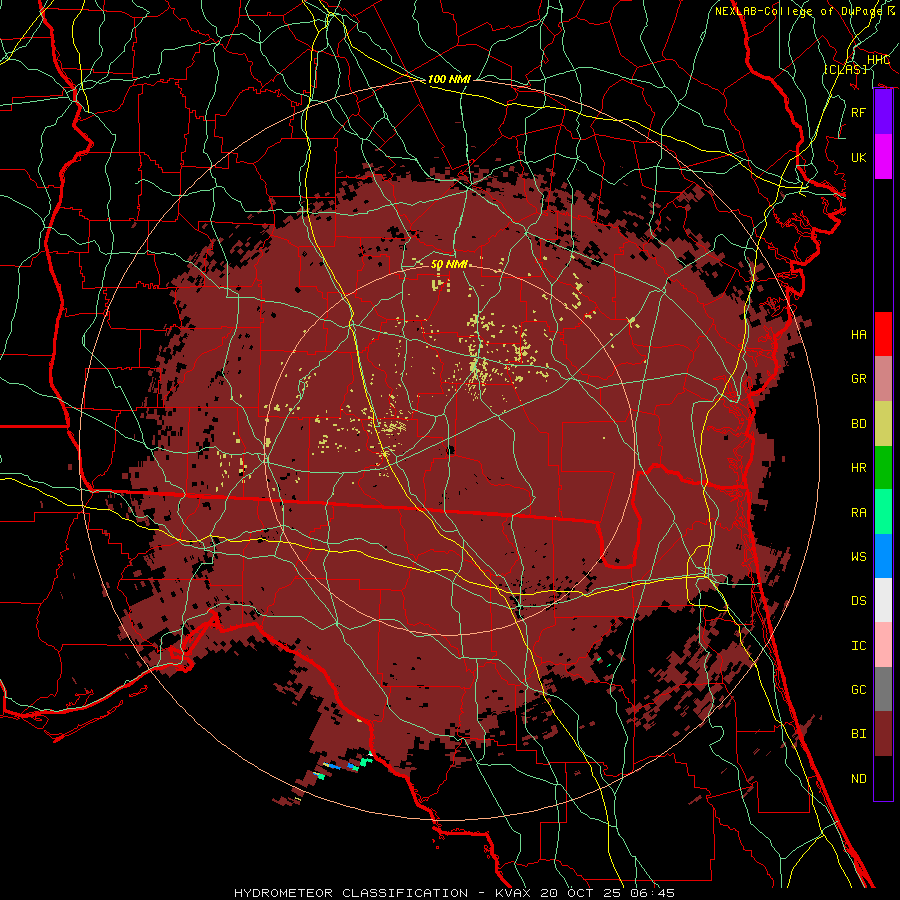
Task: Click the 50 NMI range ring label
Action: tap(449, 265)
